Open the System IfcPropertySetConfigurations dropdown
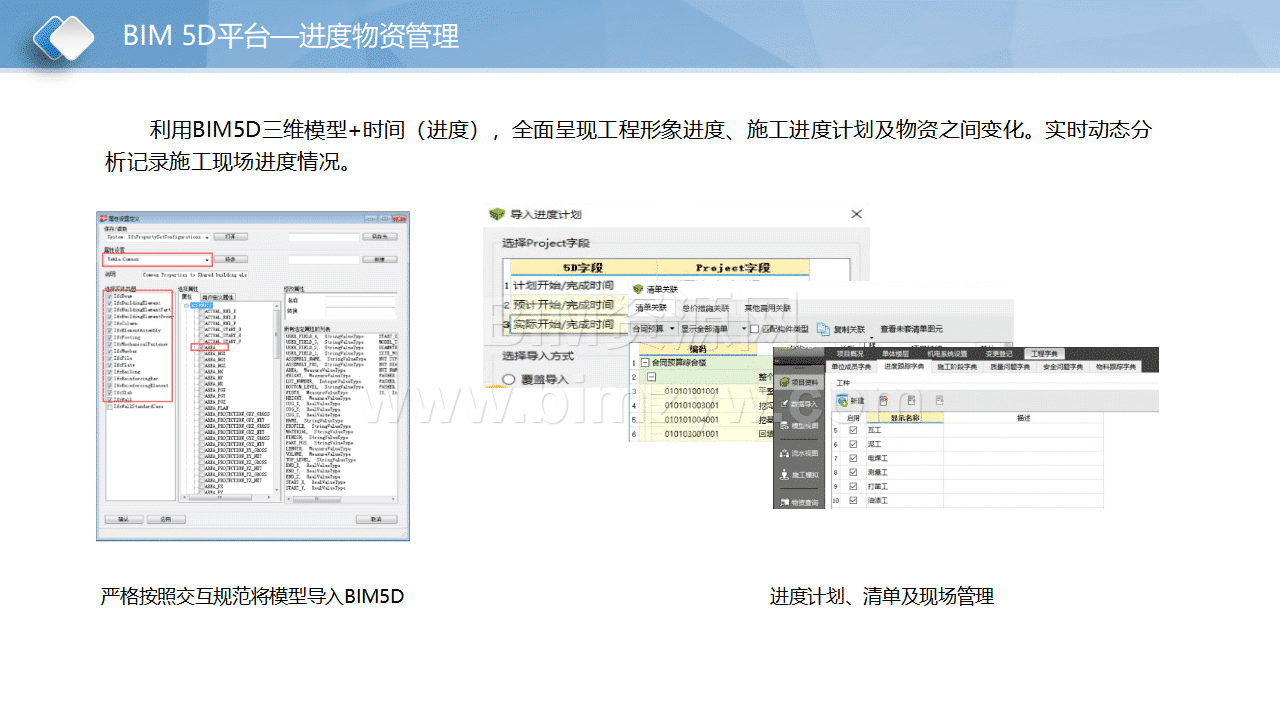Image resolution: width=1280 pixels, height=720 pixels. (158, 237)
